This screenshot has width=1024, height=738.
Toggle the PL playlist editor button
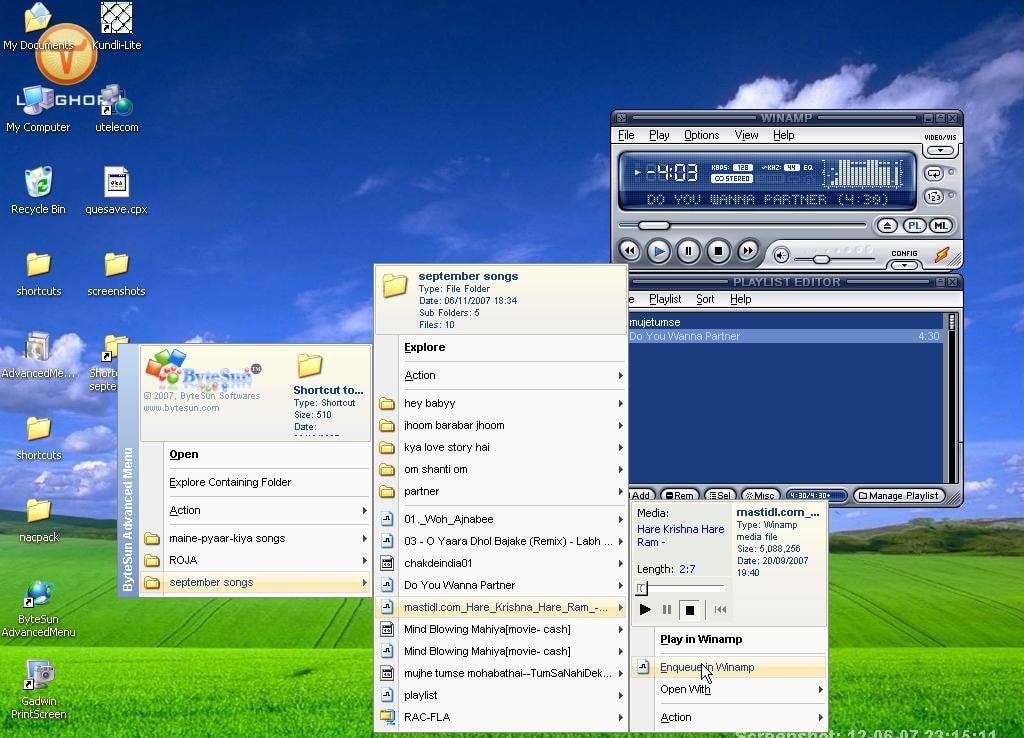click(x=914, y=226)
